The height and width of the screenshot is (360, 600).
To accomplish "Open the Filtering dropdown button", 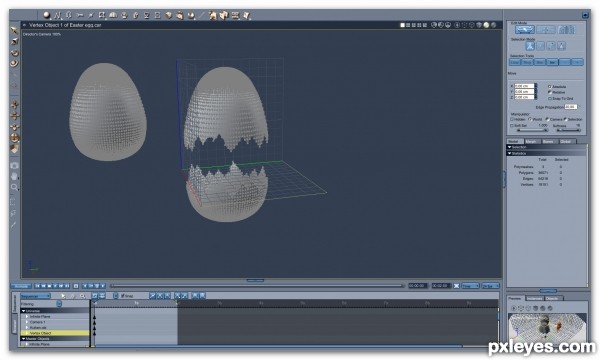I will pyautogui.click(x=59, y=304).
